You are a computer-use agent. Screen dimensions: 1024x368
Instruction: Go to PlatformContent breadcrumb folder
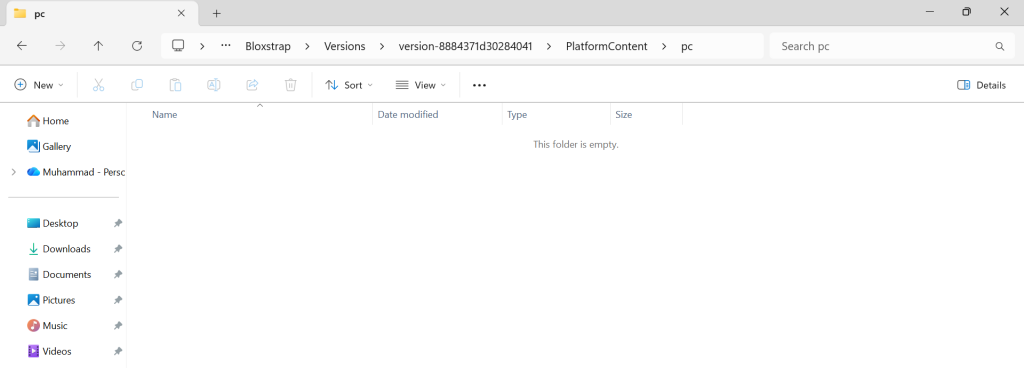pyautogui.click(x=607, y=46)
